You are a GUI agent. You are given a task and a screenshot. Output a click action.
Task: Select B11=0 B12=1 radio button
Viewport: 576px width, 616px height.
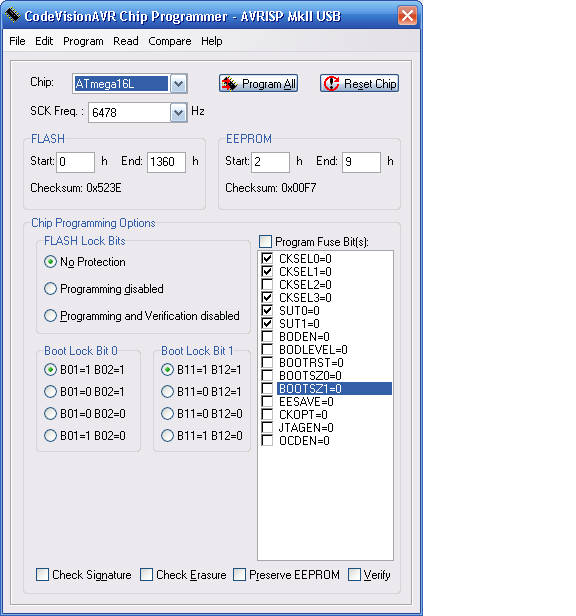[x=167, y=392]
